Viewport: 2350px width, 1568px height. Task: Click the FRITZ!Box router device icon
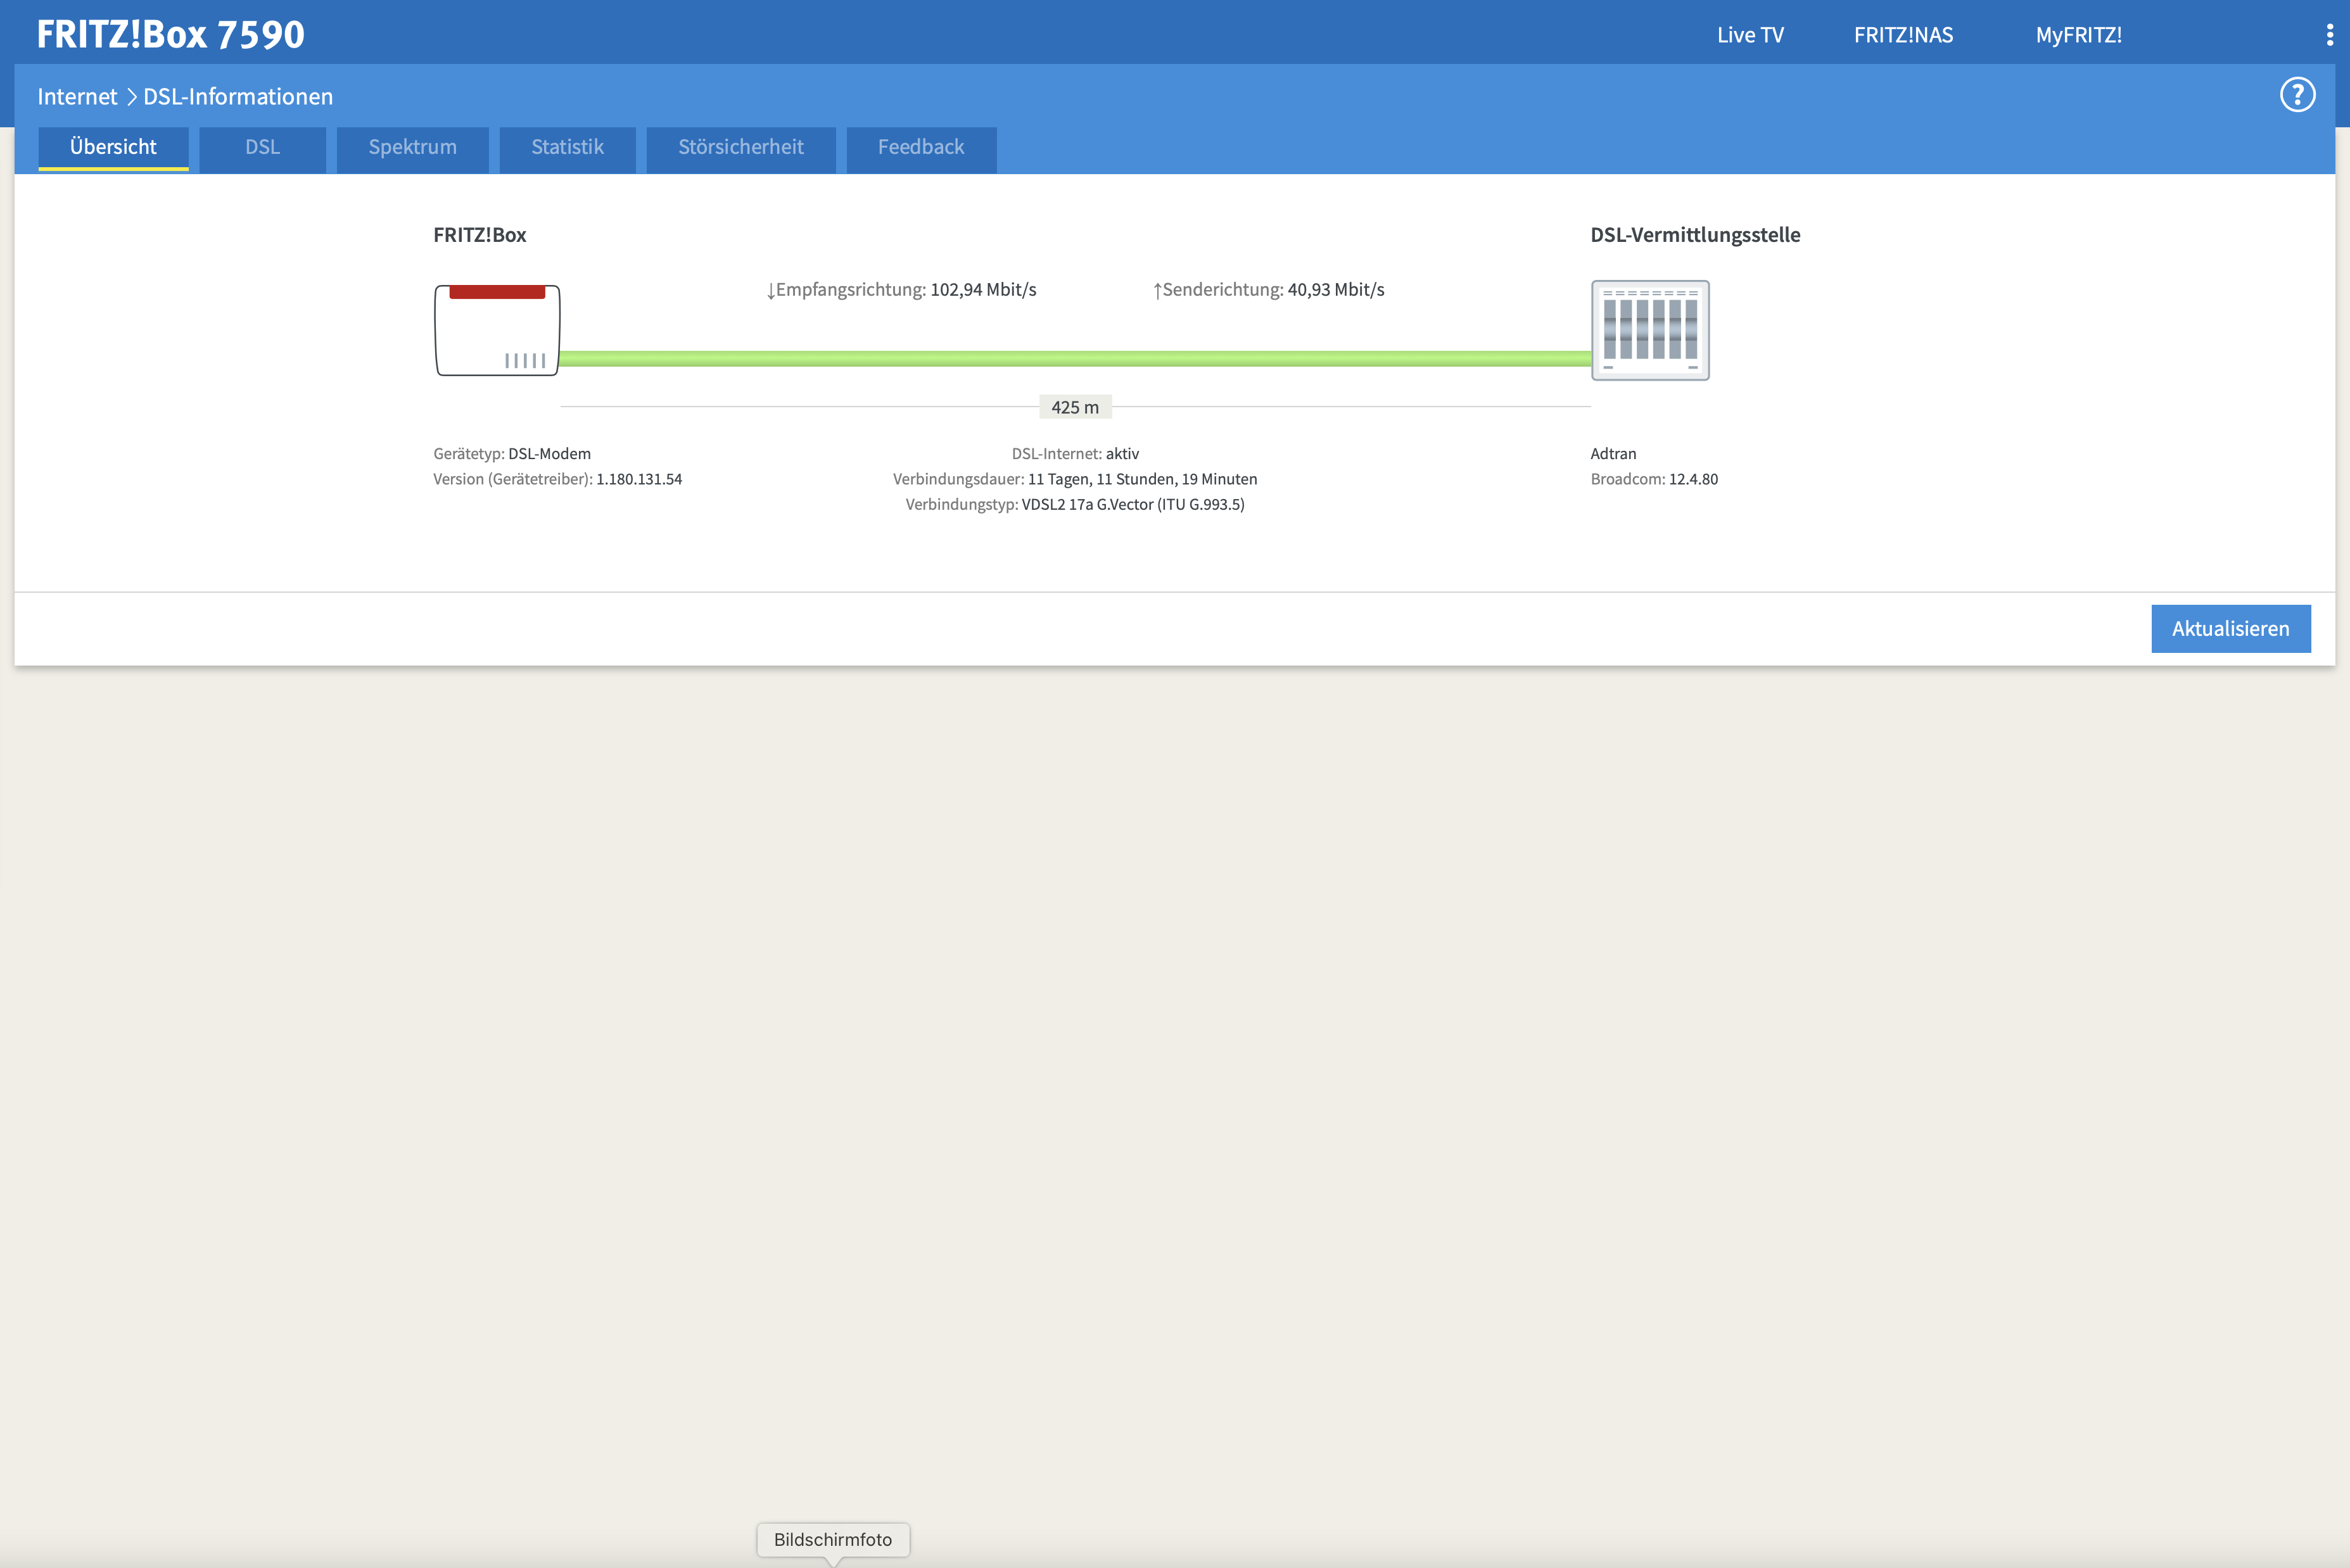[x=497, y=330]
